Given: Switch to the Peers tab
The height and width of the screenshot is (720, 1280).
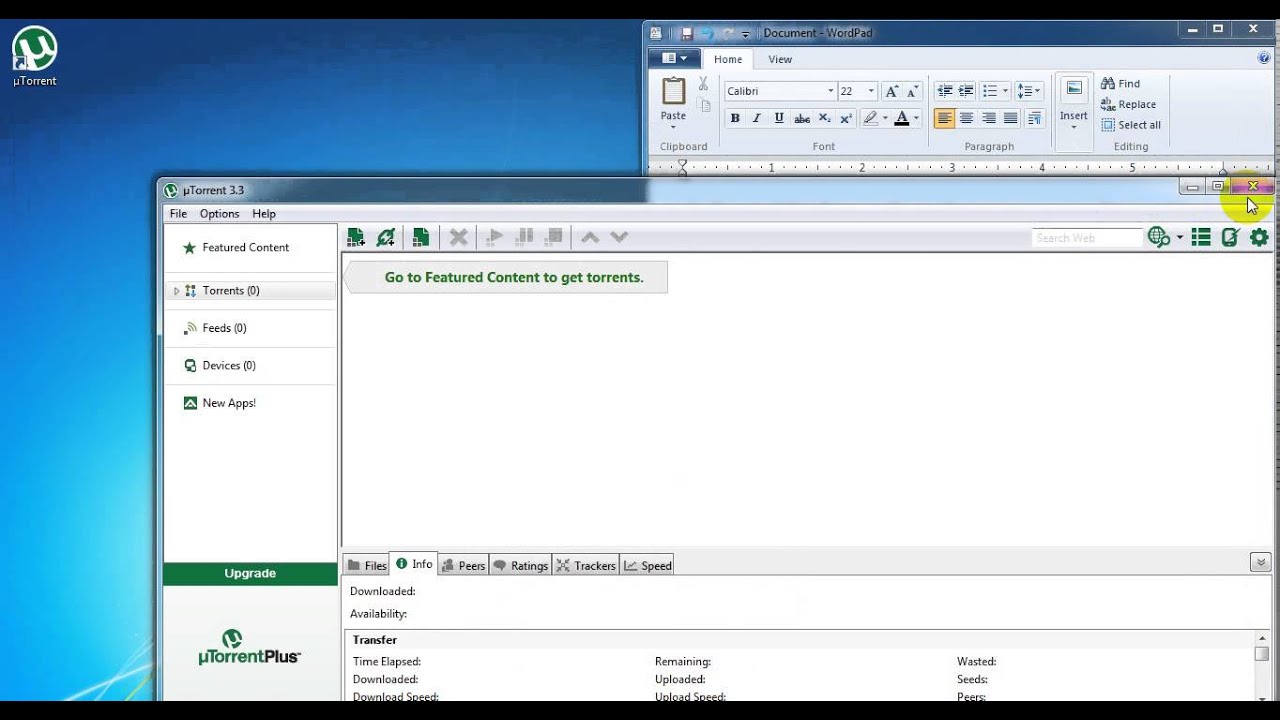Looking at the screenshot, I should point(463,566).
